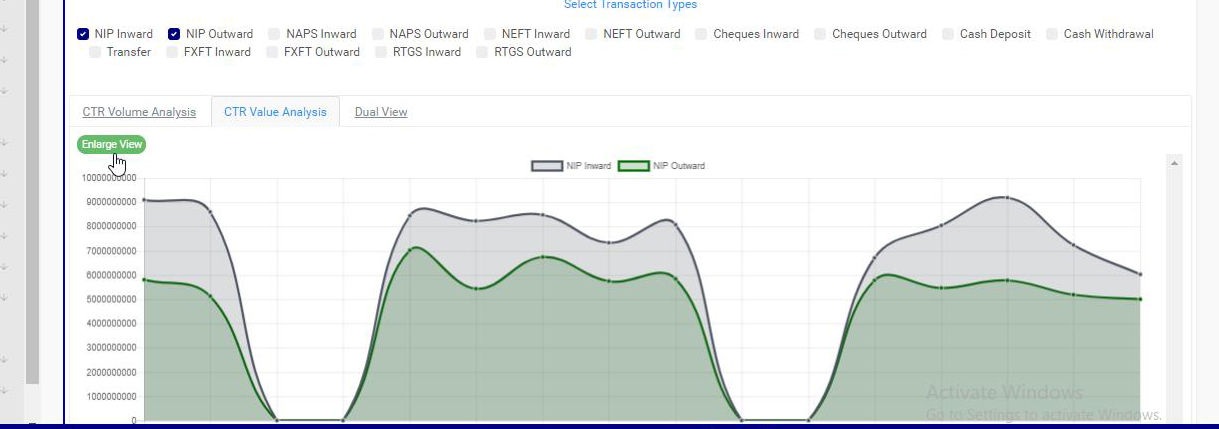Select the RTGS Outward checkbox
The width and height of the screenshot is (1219, 429).
[483, 52]
